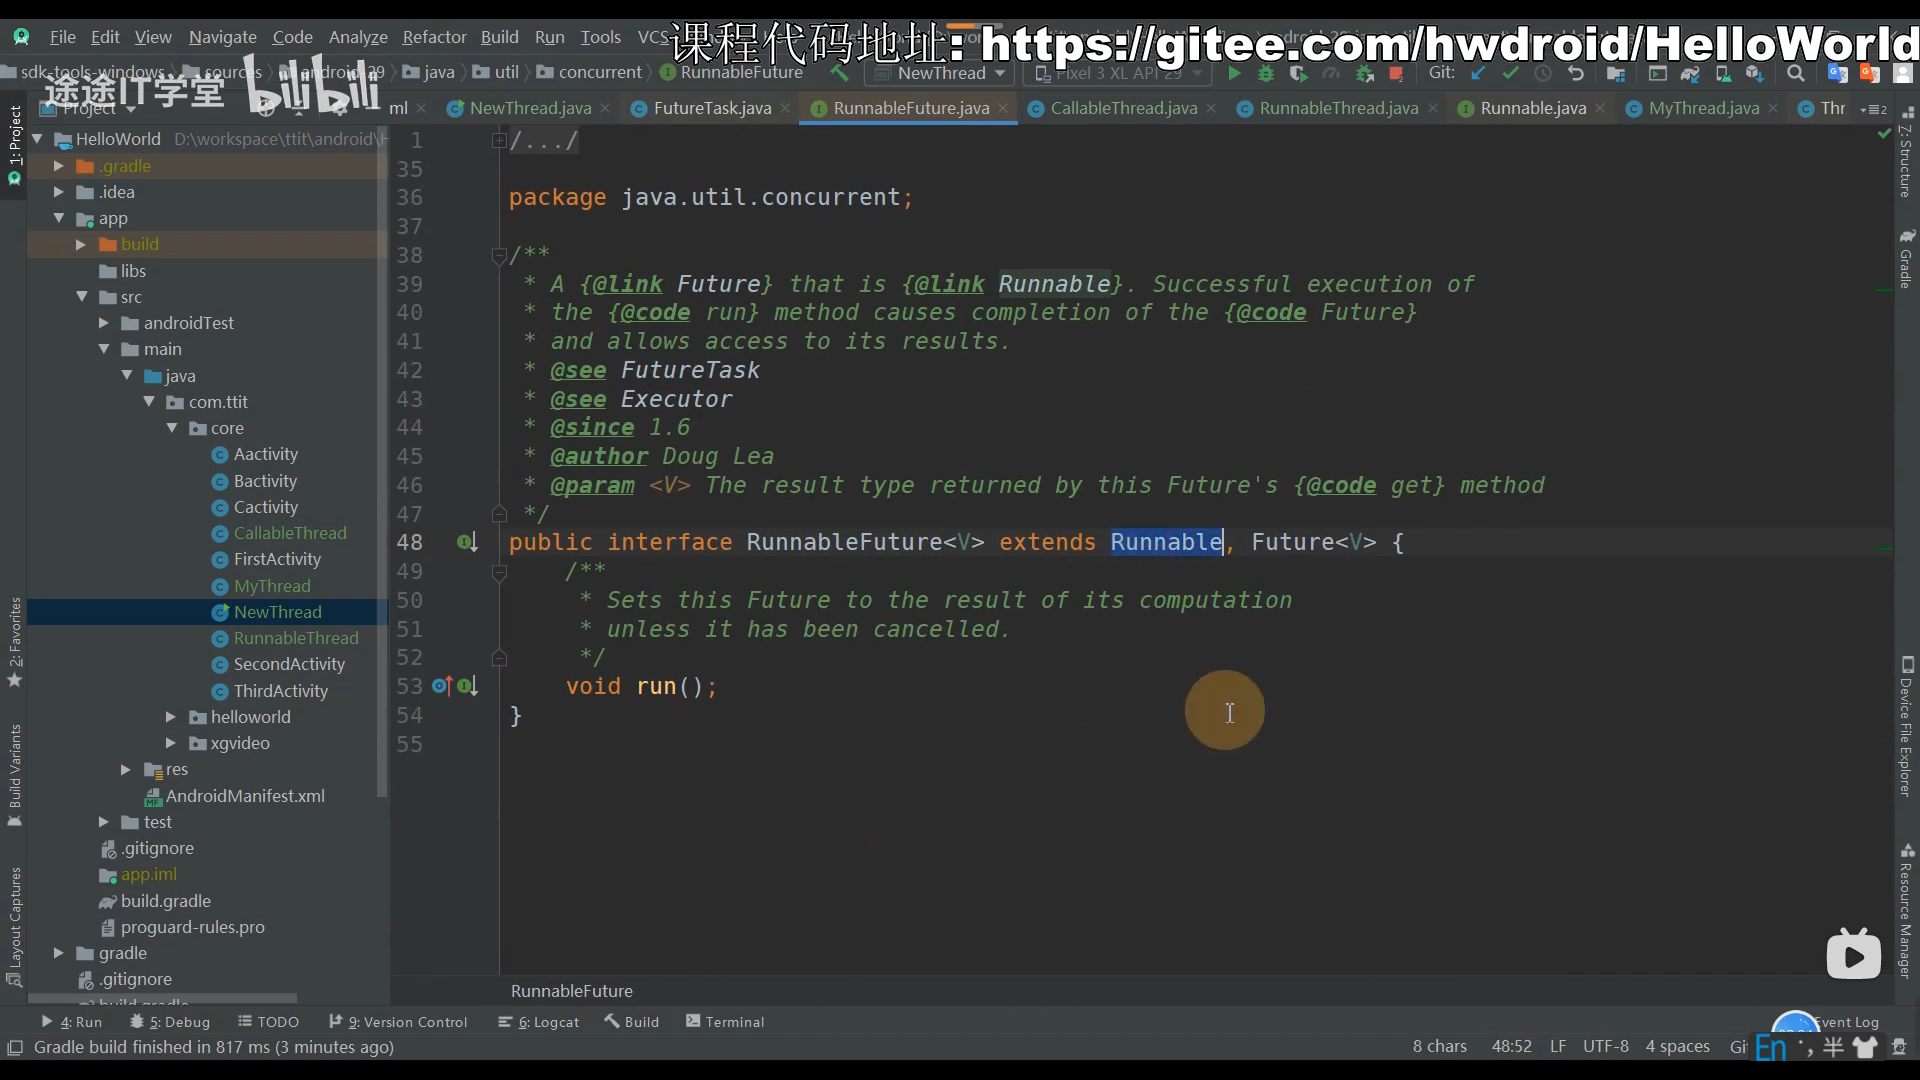Image resolution: width=1920 pixels, height=1080 pixels.
Task: Click the Make Project hammer icon
Action: pyautogui.click(x=839, y=73)
